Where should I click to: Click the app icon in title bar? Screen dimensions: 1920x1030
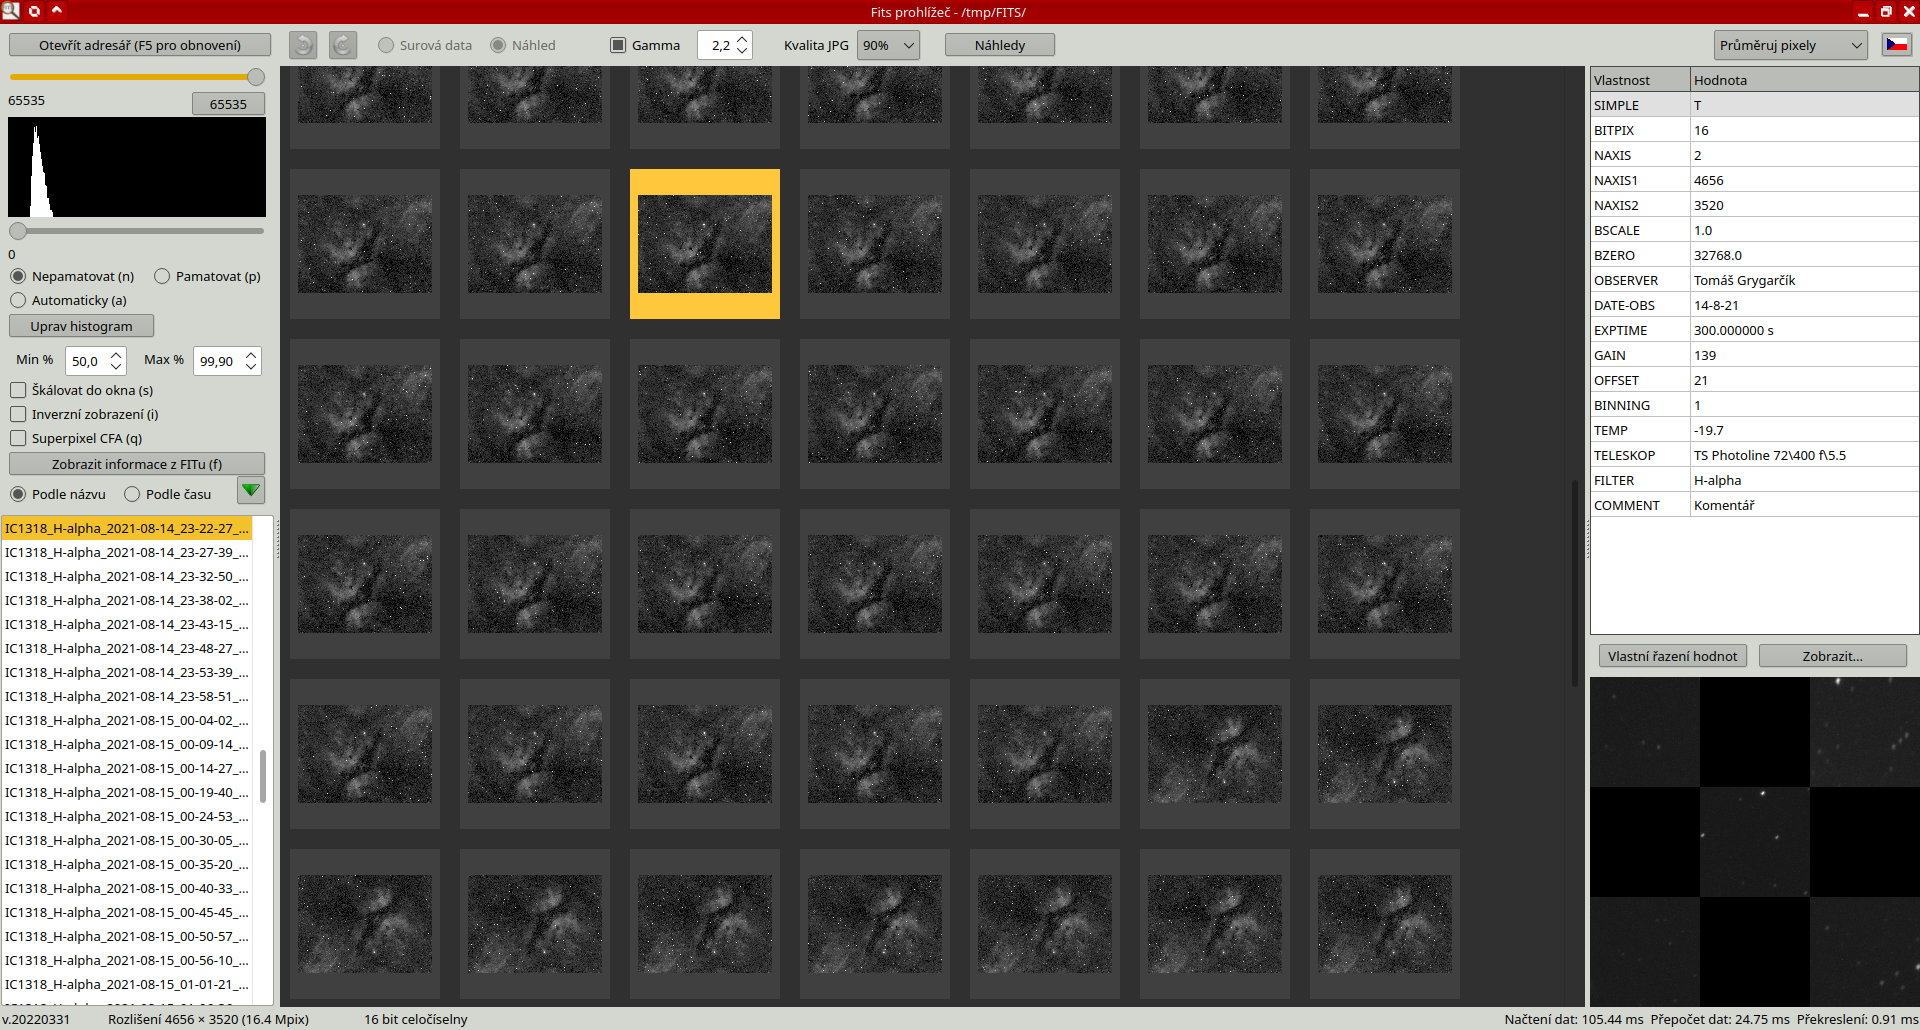[x=11, y=11]
